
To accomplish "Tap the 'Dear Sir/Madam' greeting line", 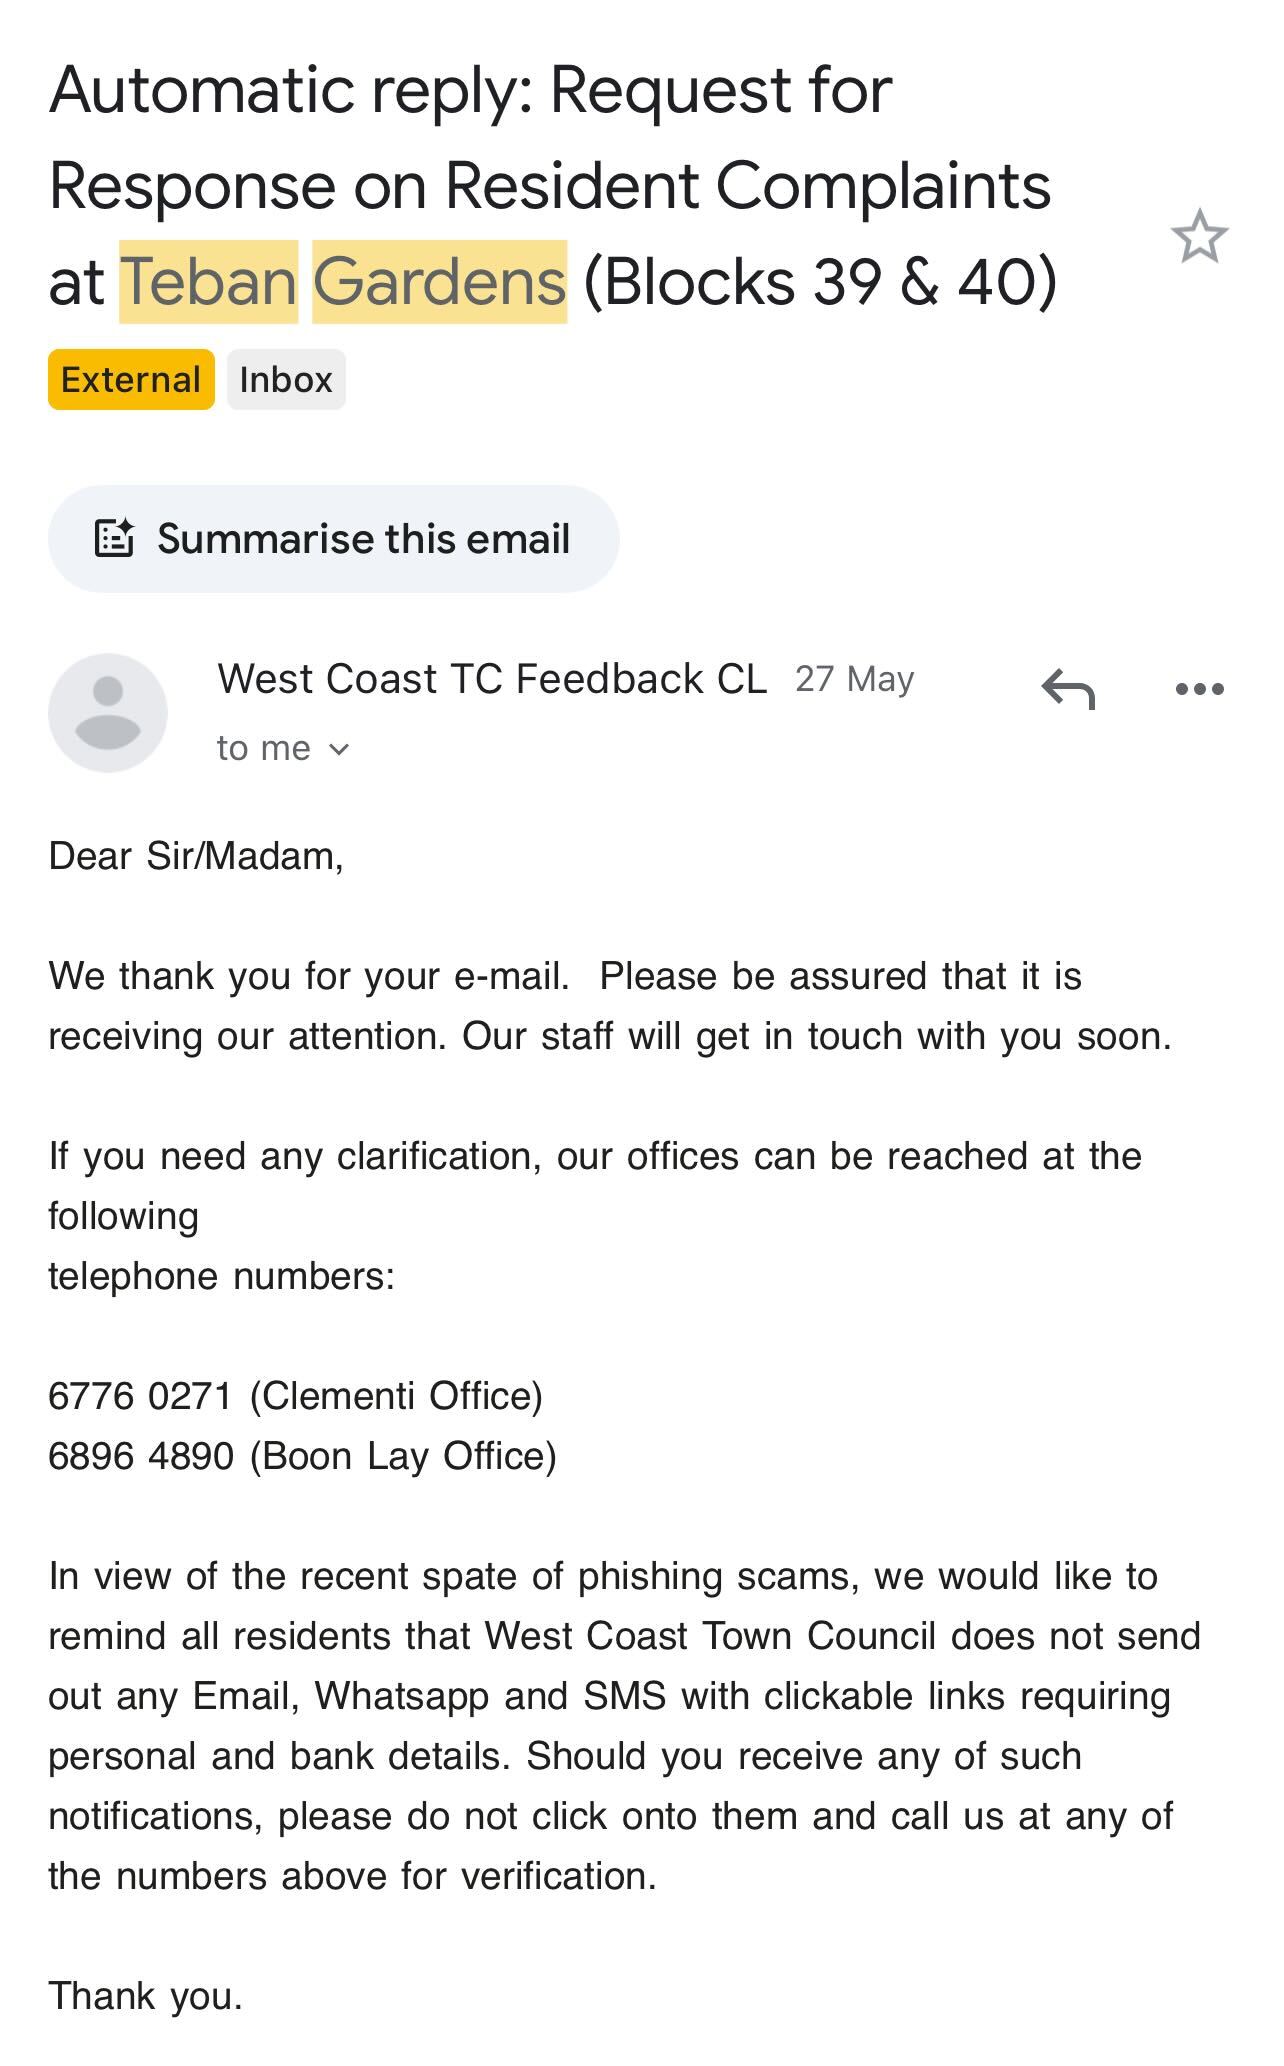I will coord(196,856).
